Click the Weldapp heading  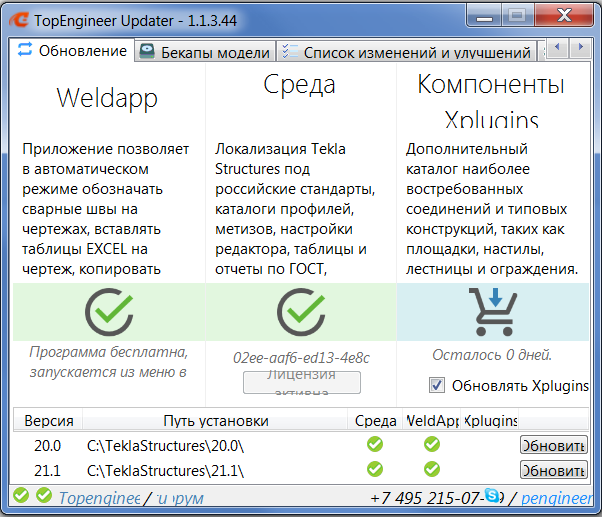pyautogui.click(x=107, y=97)
